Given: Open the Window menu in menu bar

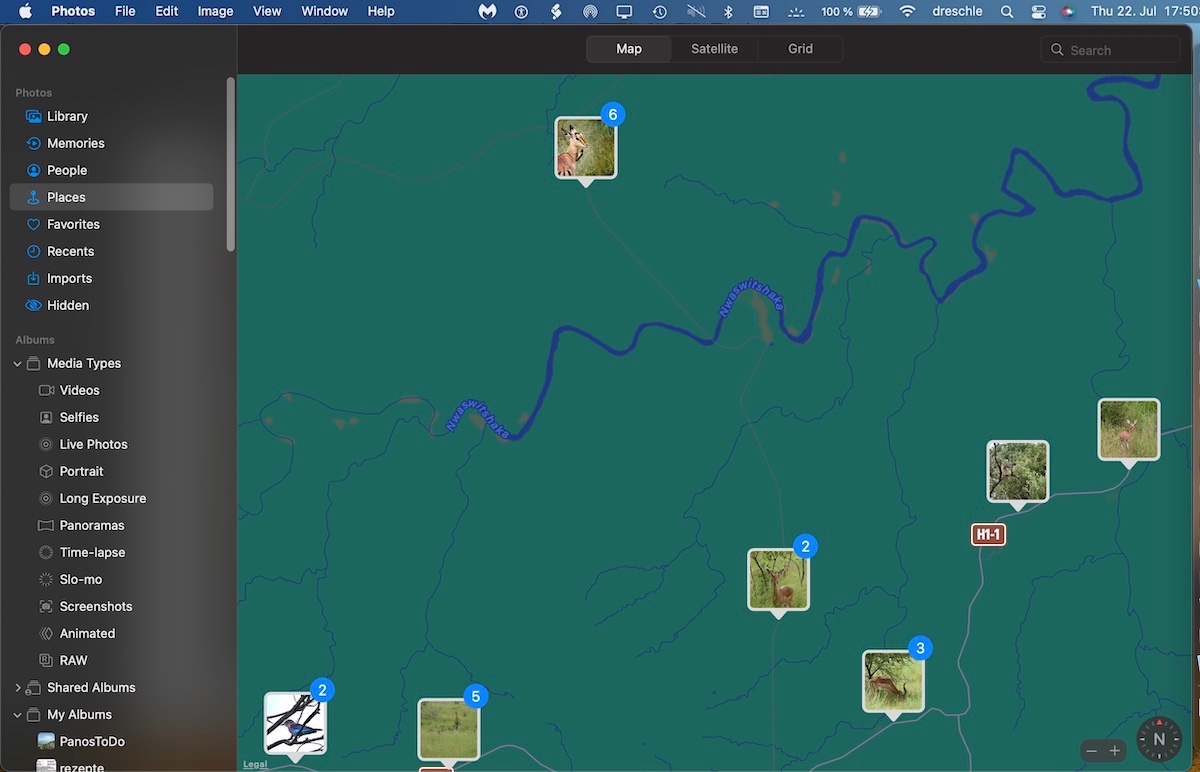Looking at the screenshot, I should coord(324,11).
